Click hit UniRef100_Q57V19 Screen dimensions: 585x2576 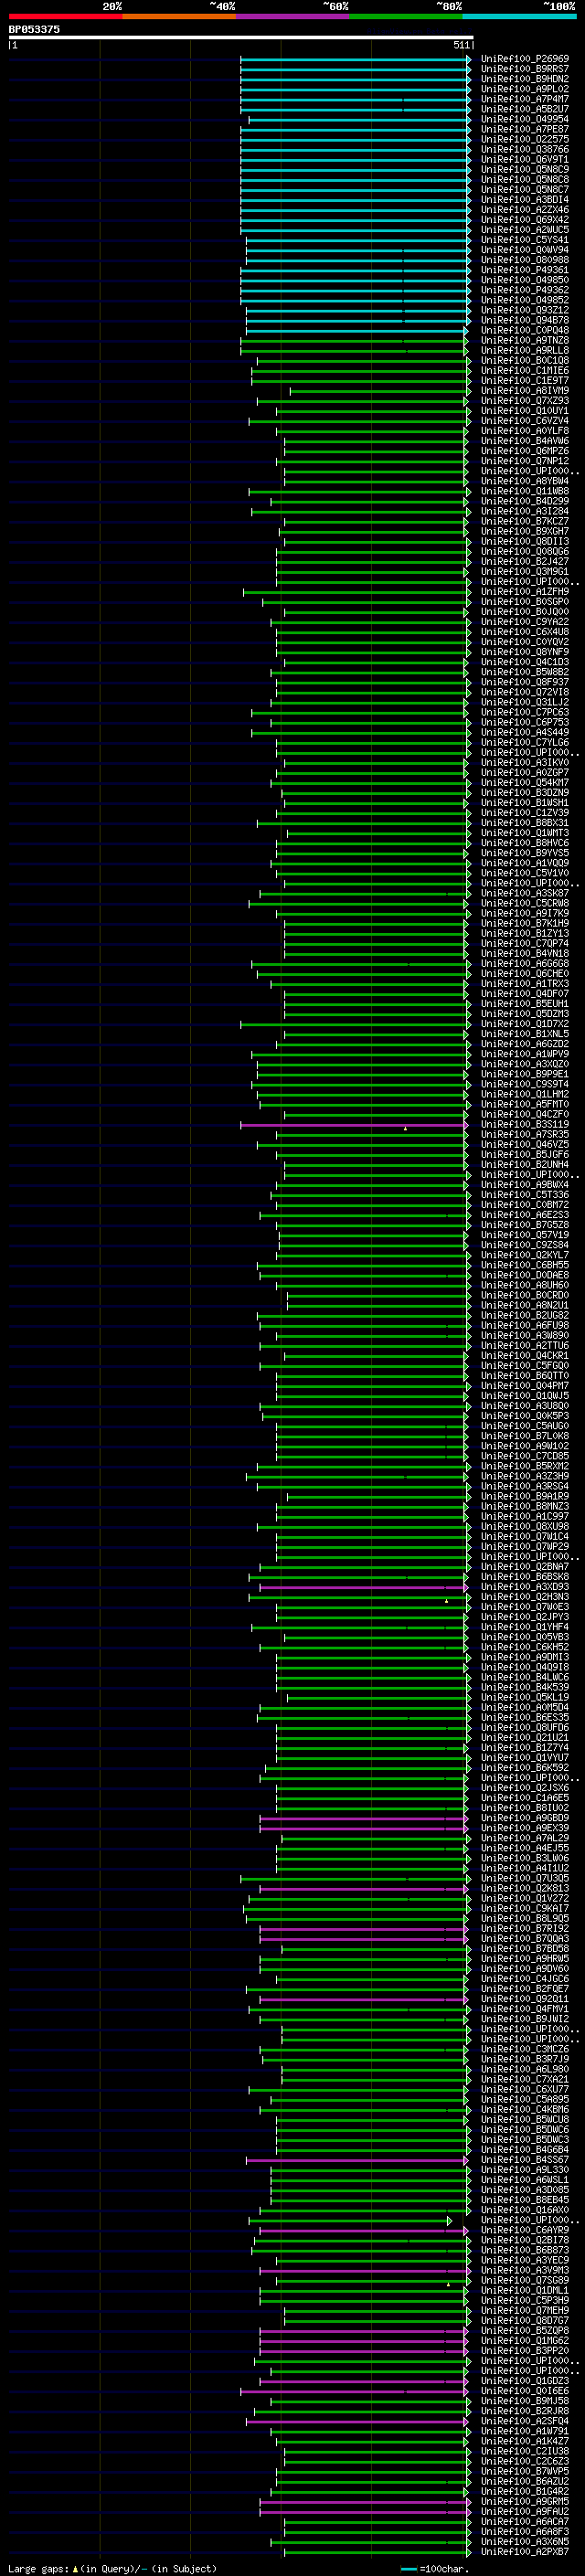[x=525, y=1235]
